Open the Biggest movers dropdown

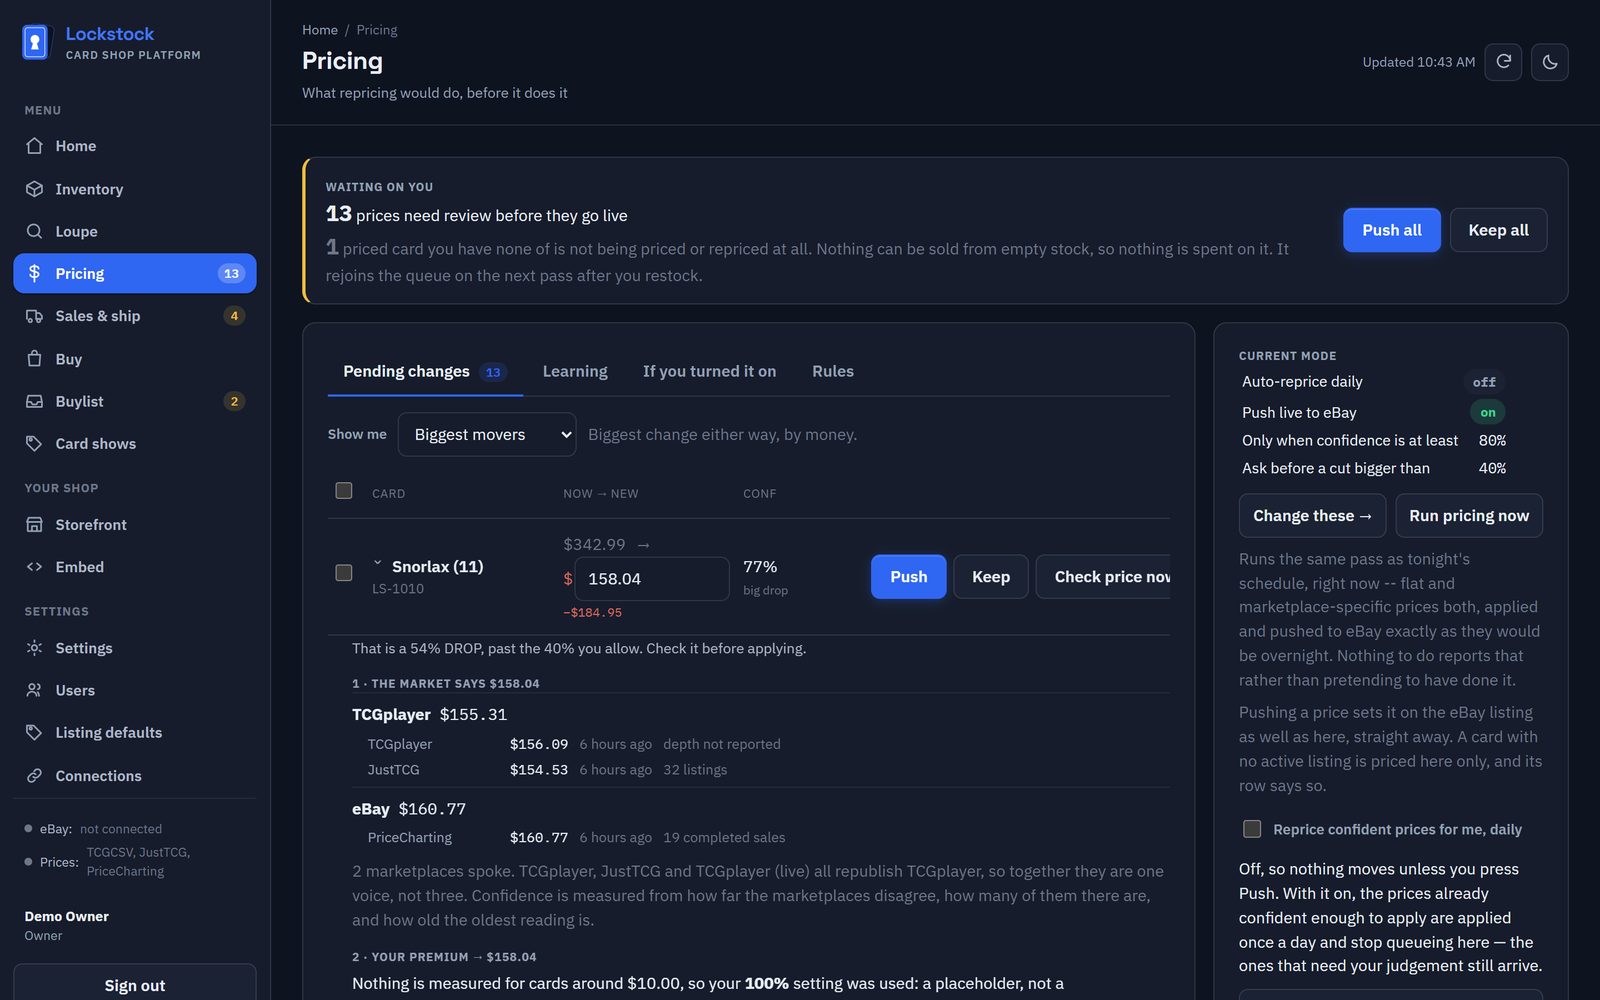pos(487,435)
